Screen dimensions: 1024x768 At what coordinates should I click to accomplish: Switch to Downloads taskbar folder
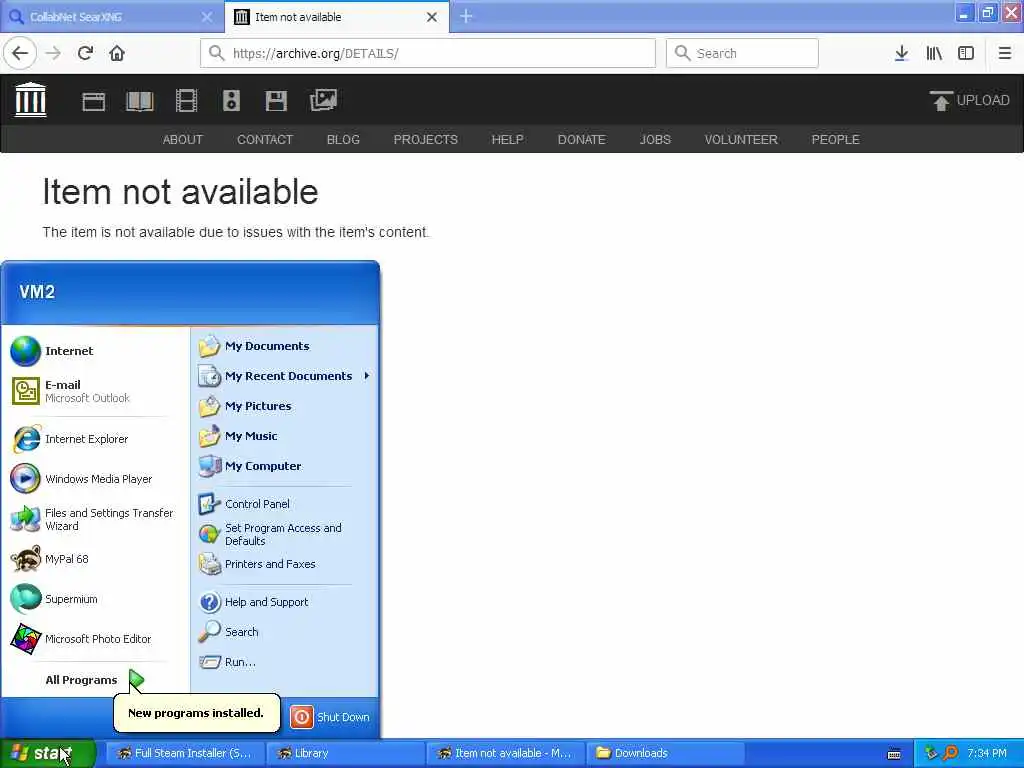click(665, 753)
